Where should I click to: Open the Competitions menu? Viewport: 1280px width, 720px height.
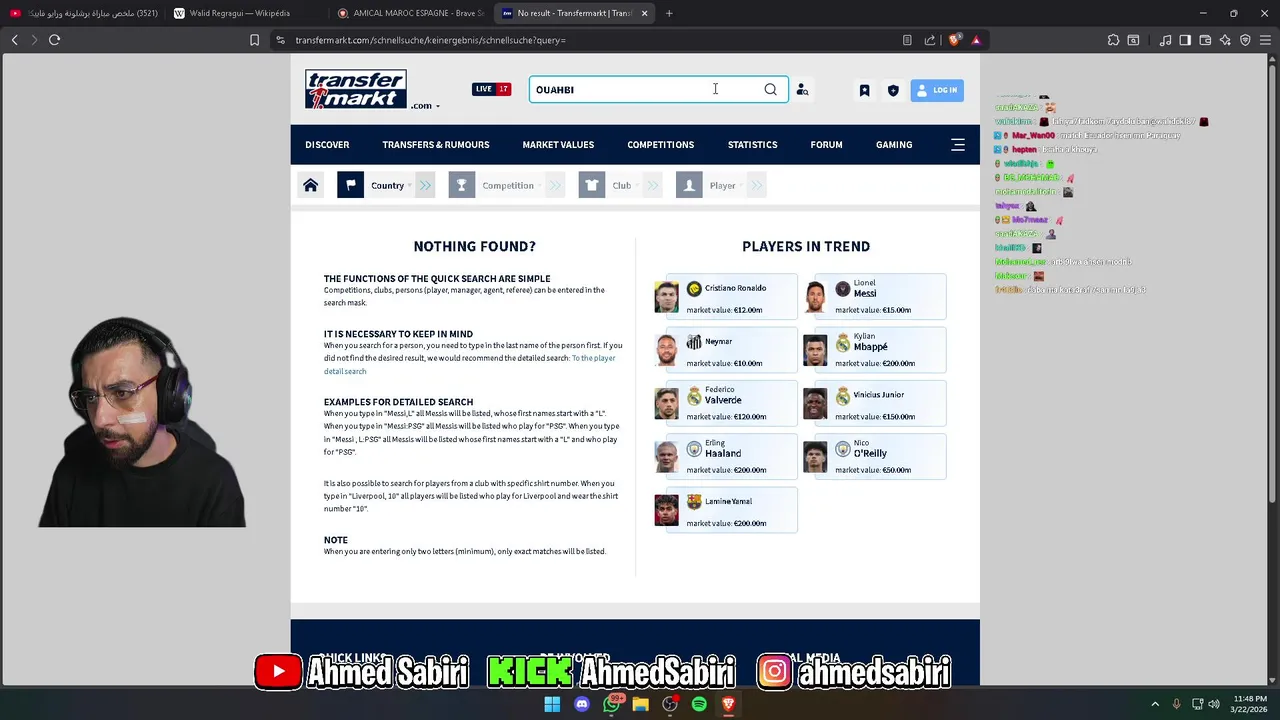[x=660, y=145]
